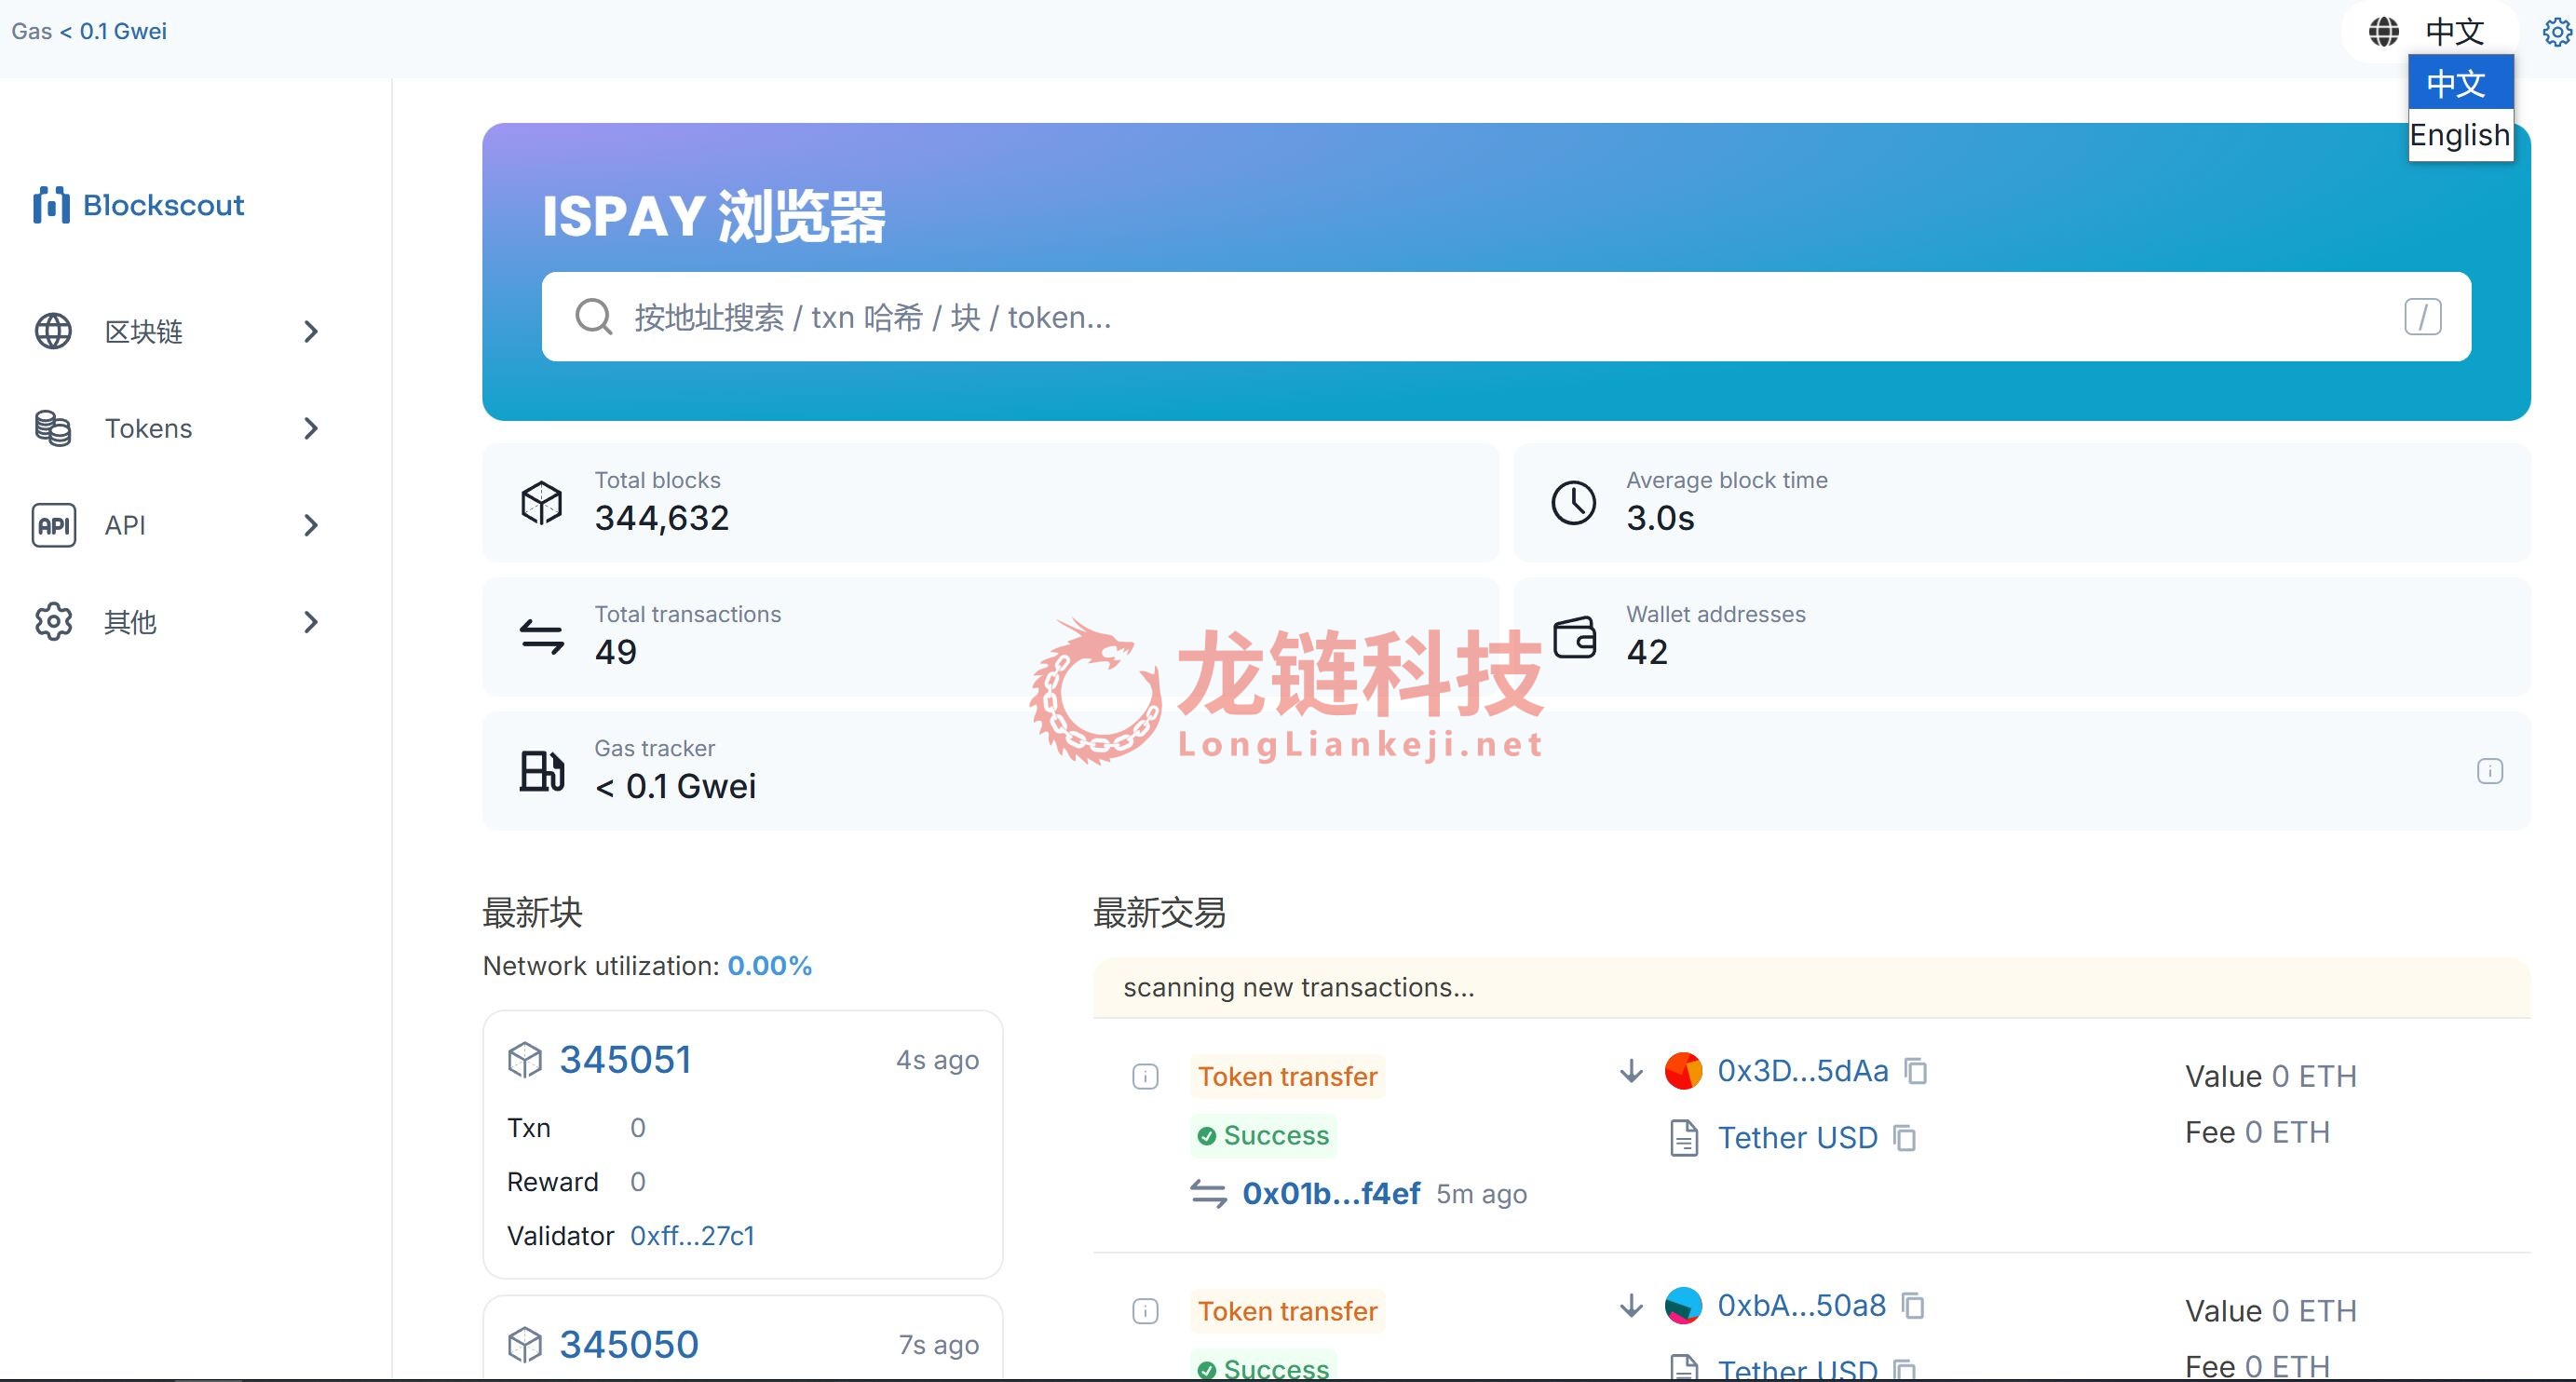The width and height of the screenshot is (2576, 1382).
Task: Select English in language list
Action: pos(2460,135)
